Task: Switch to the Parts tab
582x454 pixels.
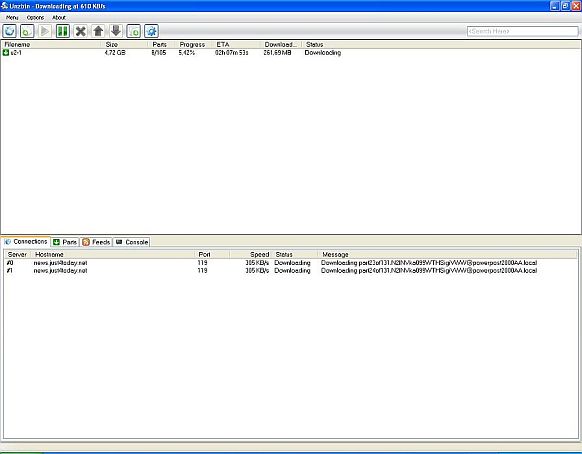Action: [x=65, y=242]
